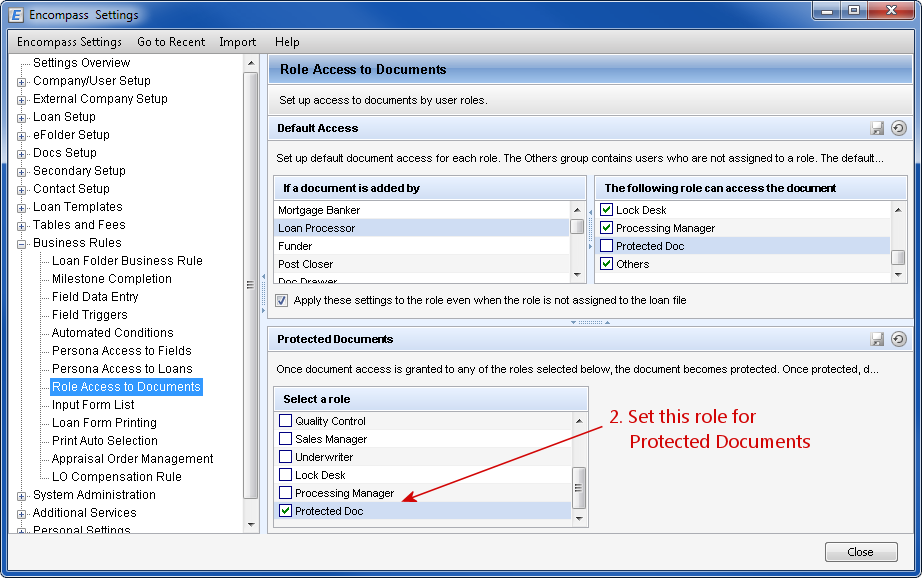Uncheck Lock Desk role access

tap(606, 210)
